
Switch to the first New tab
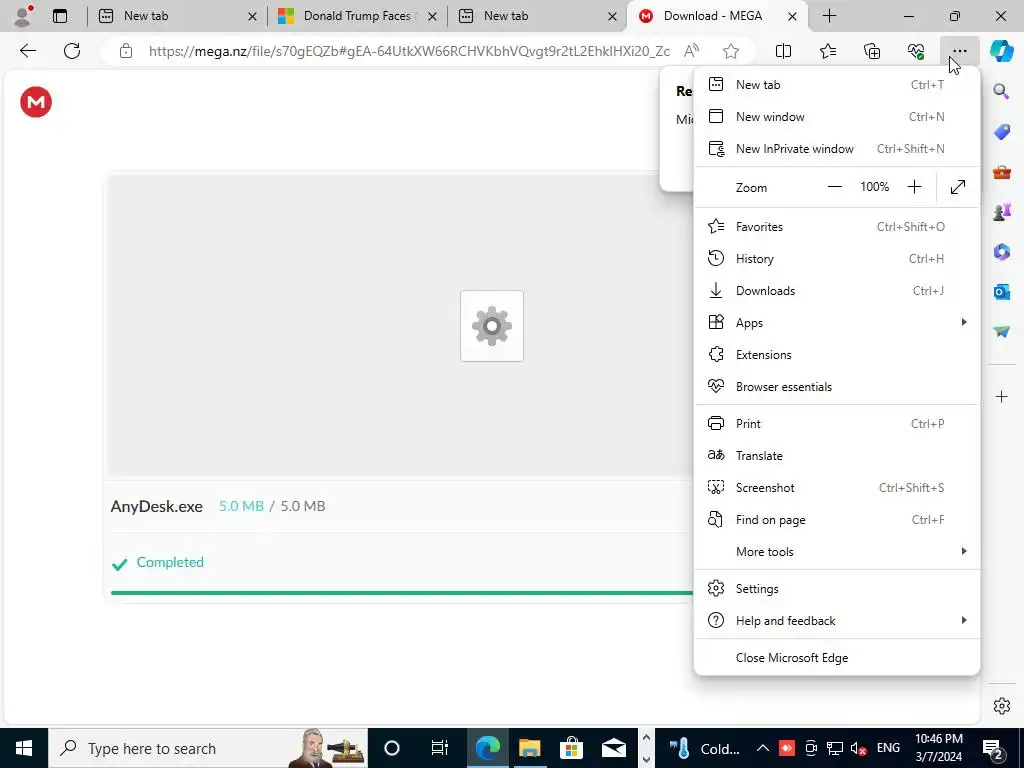click(178, 16)
